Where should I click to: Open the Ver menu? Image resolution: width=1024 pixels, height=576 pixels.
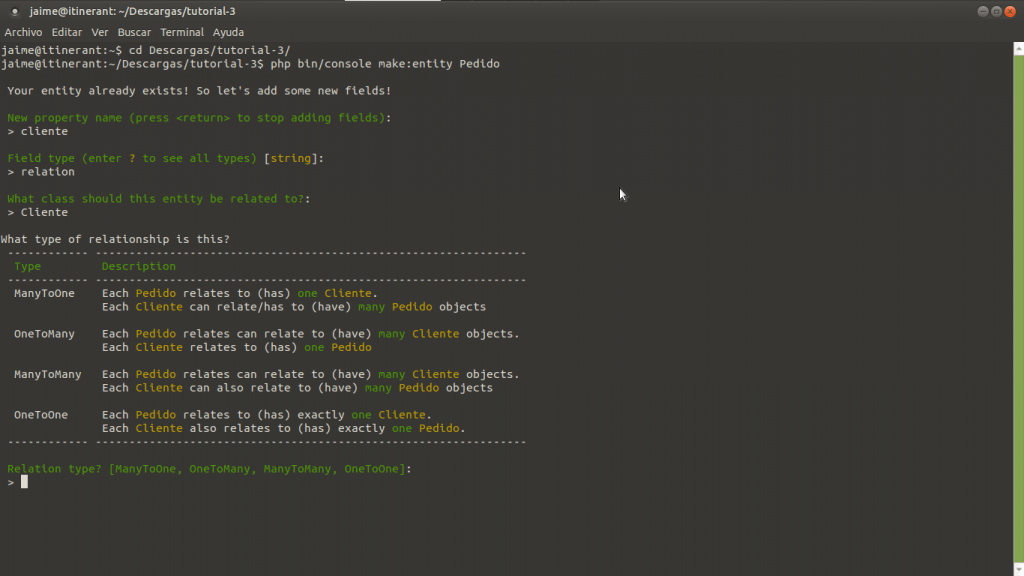coord(100,32)
